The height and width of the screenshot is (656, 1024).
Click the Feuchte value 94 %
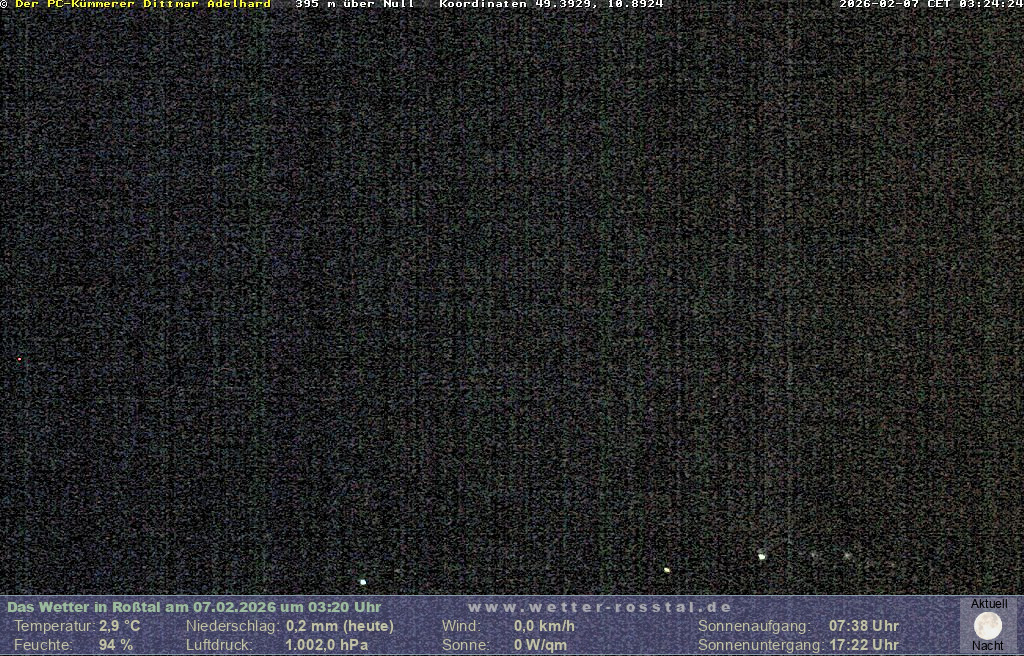[x=115, y=645]
